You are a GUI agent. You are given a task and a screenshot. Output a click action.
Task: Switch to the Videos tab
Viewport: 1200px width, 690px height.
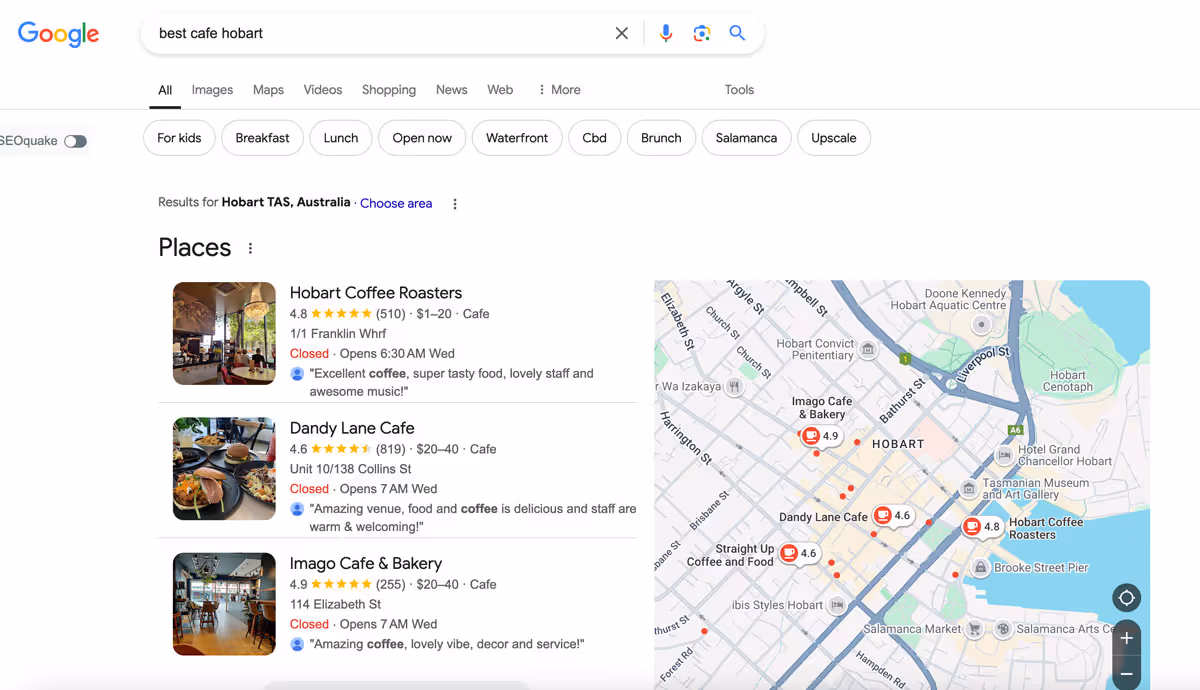coord(323,90)
